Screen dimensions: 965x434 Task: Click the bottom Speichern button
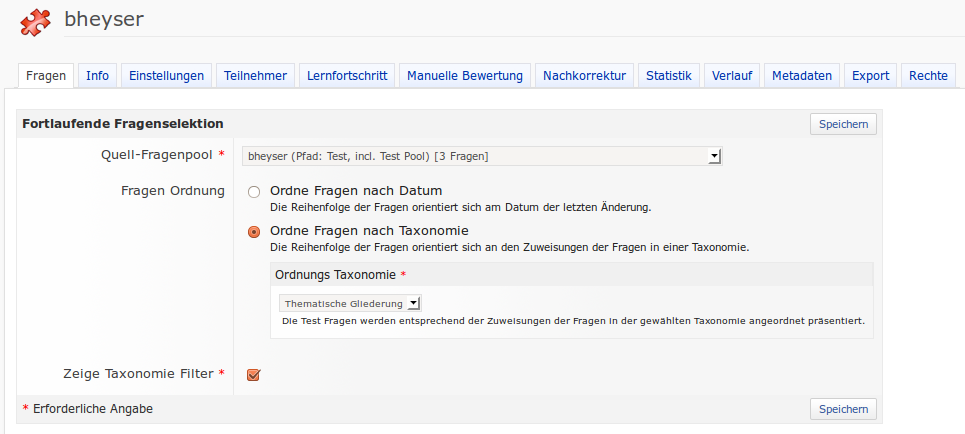[x=843, y=409]
